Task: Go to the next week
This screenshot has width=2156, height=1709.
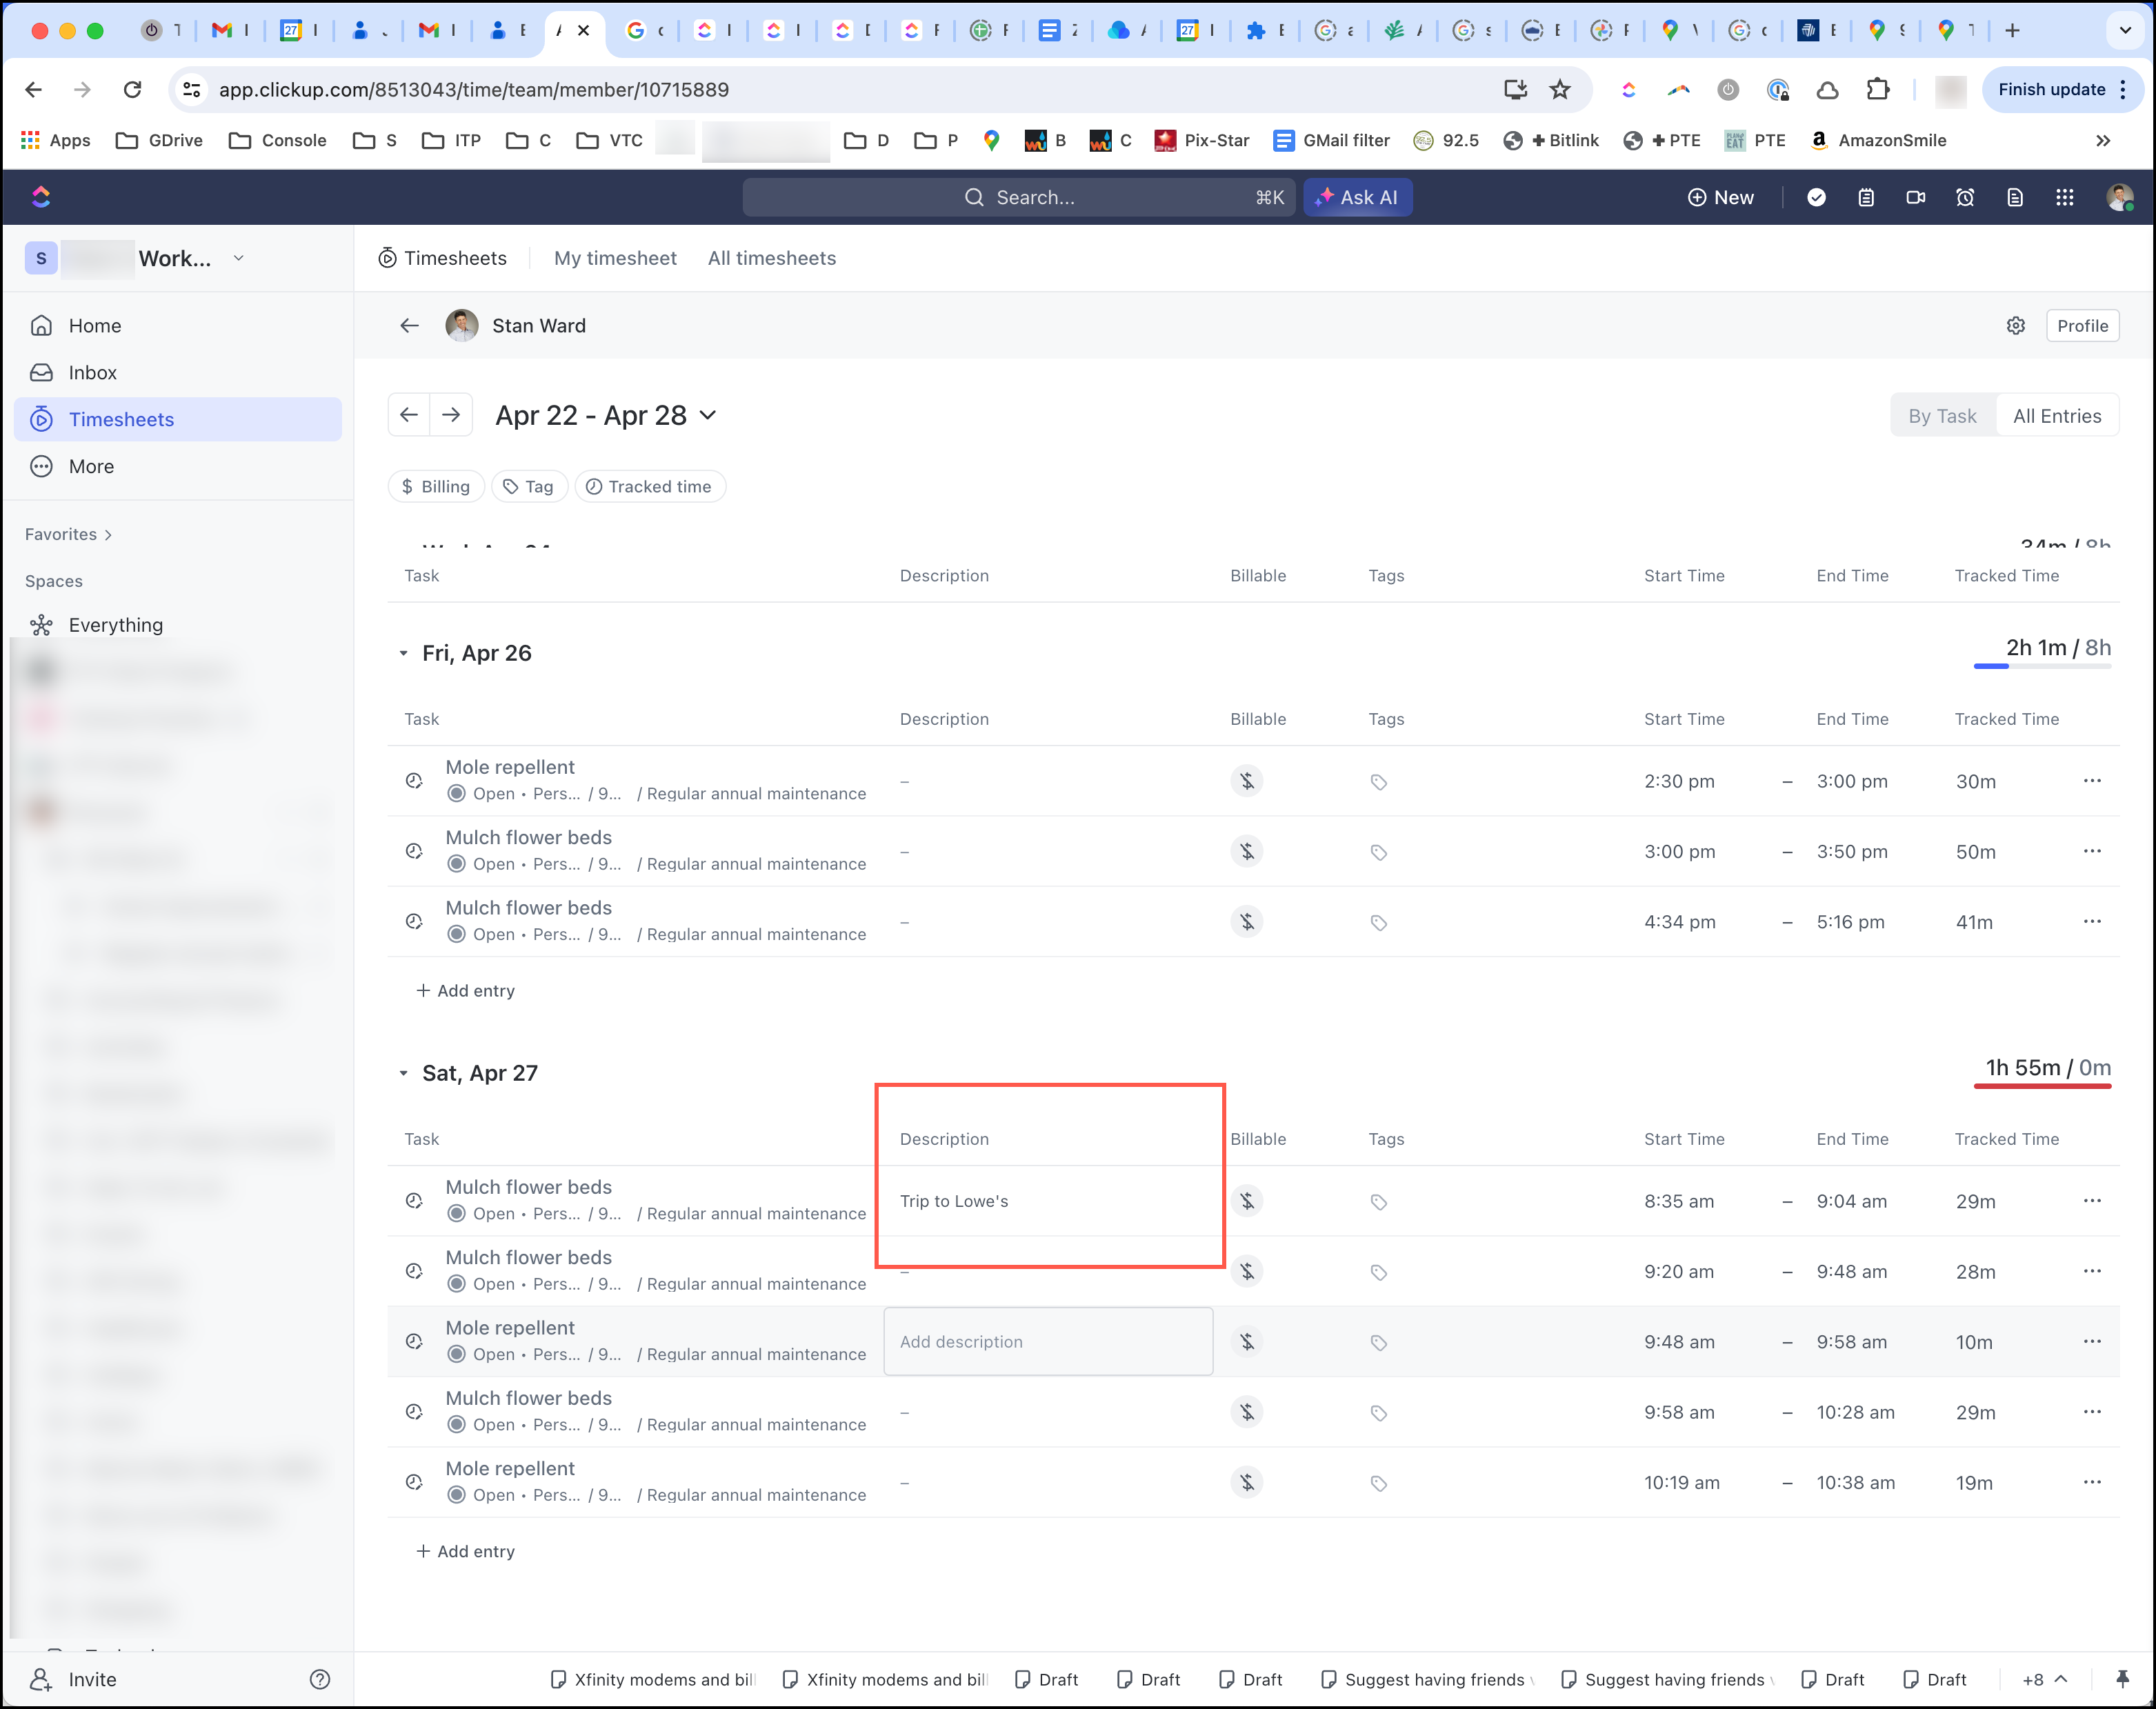Action: [451, 415]
